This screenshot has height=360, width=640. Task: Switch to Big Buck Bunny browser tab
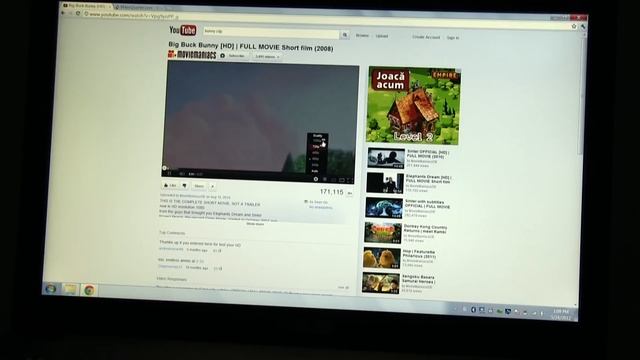point(87,6)
